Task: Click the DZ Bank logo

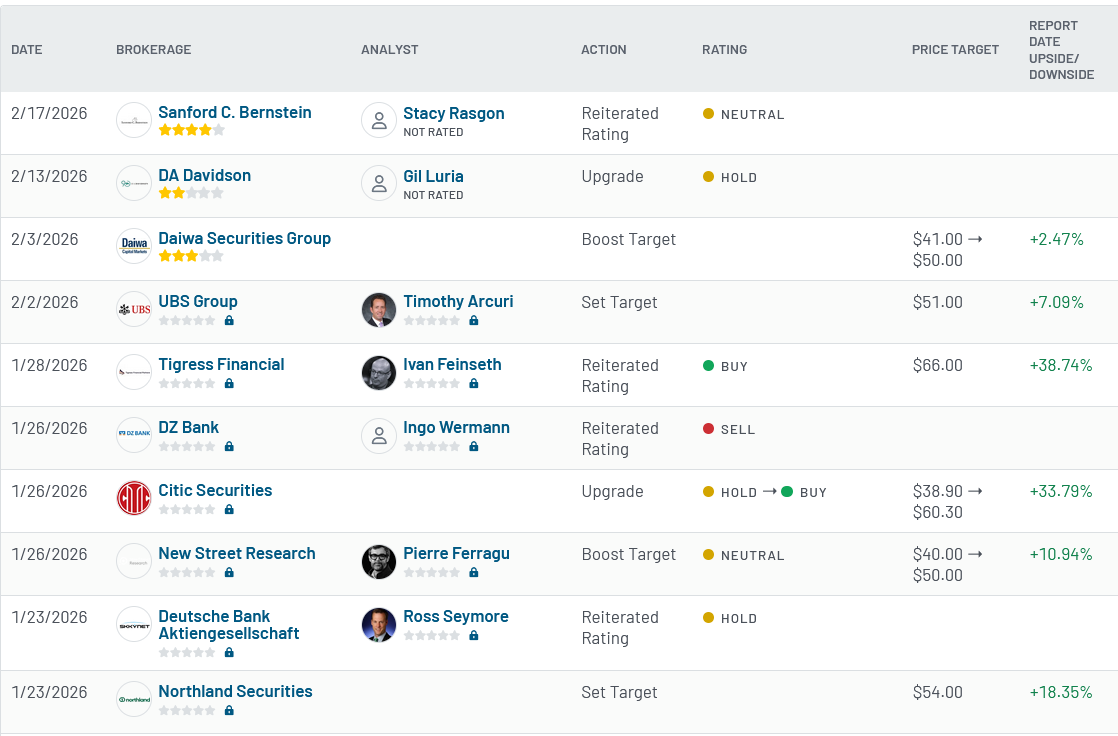Action: point(134,435)
